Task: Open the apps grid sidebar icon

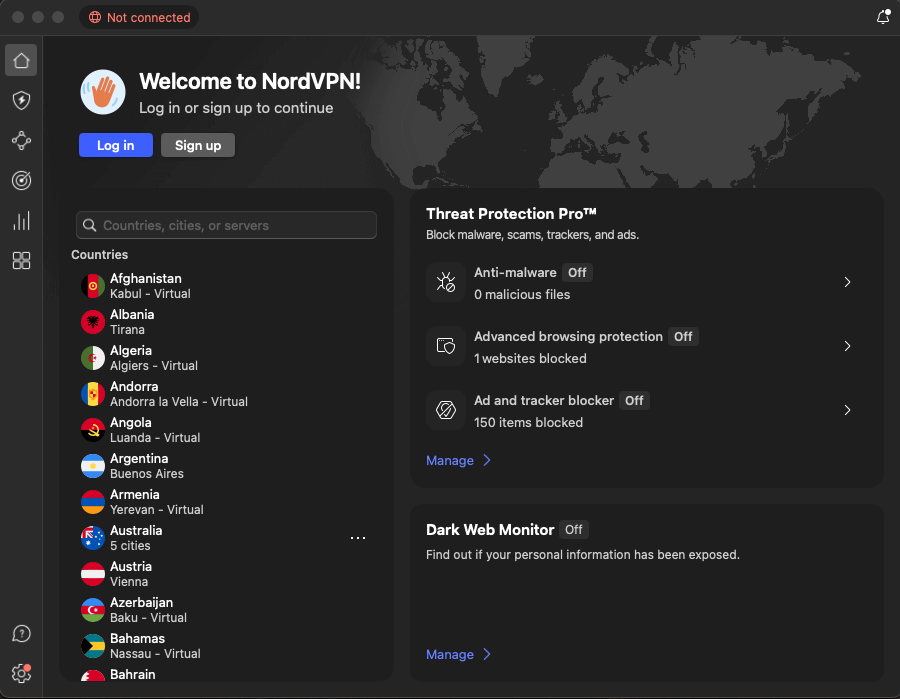Action: coord(21,261)
